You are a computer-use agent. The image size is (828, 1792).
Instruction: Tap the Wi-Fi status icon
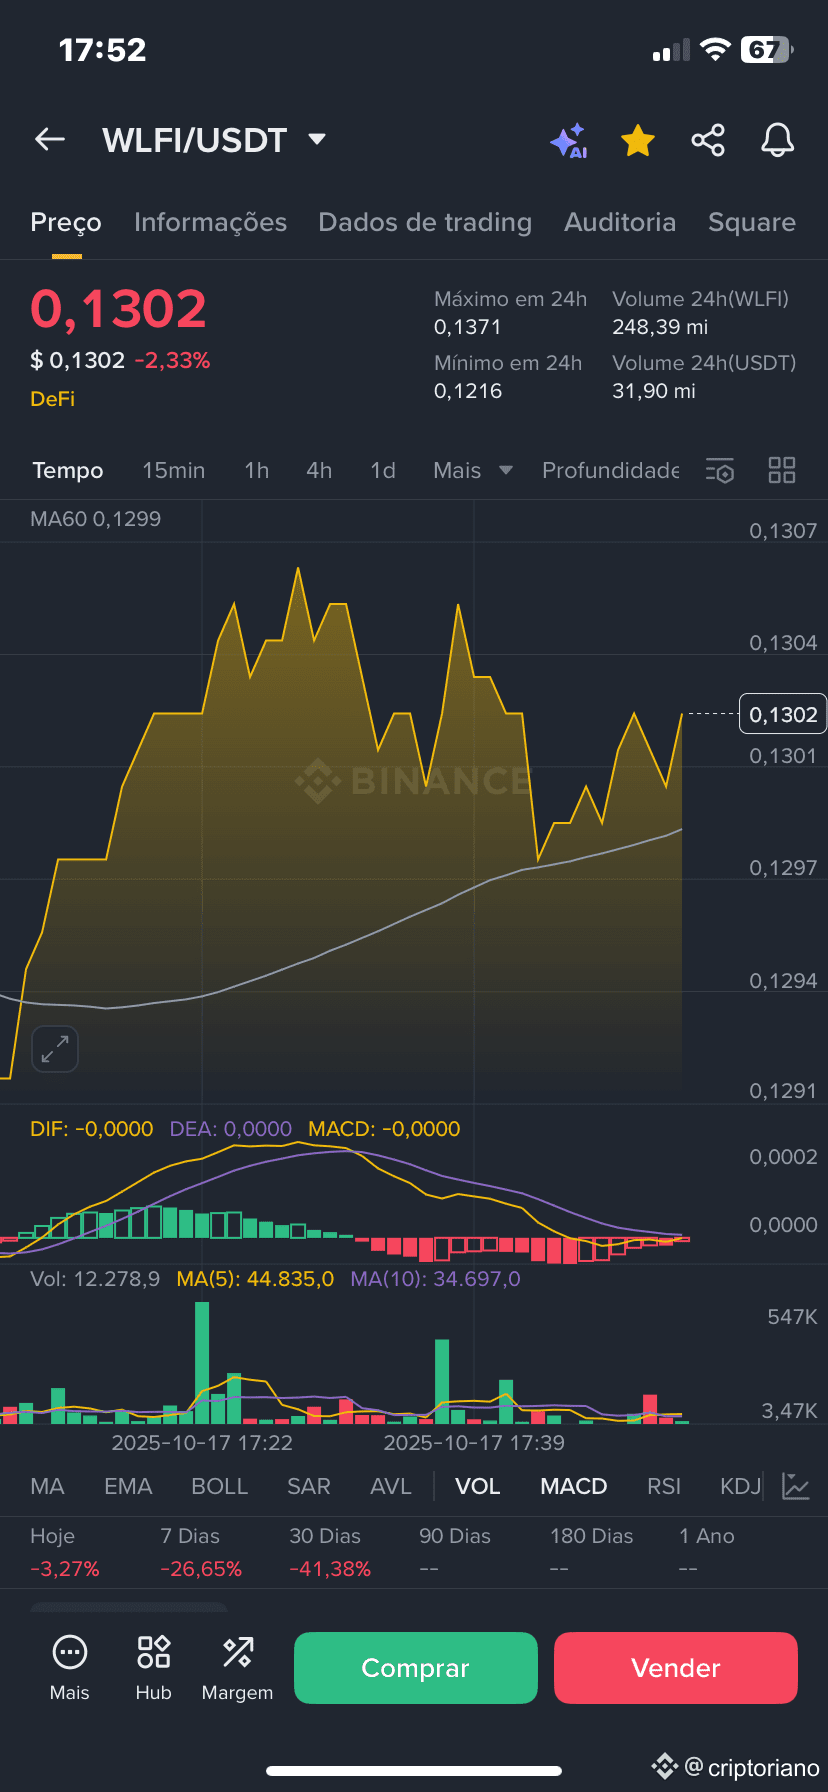715,50
